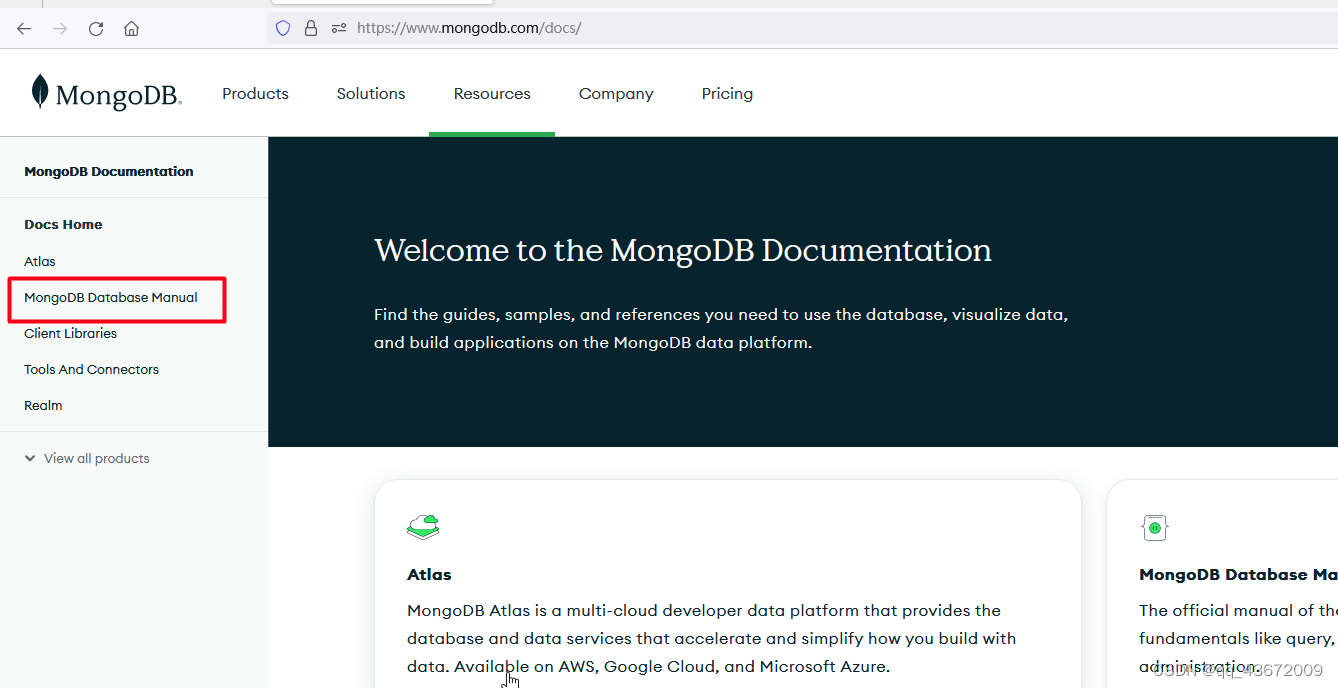Open the Resources menu
The height and width of the screenshot is (688, 1338).
[492, 93]
